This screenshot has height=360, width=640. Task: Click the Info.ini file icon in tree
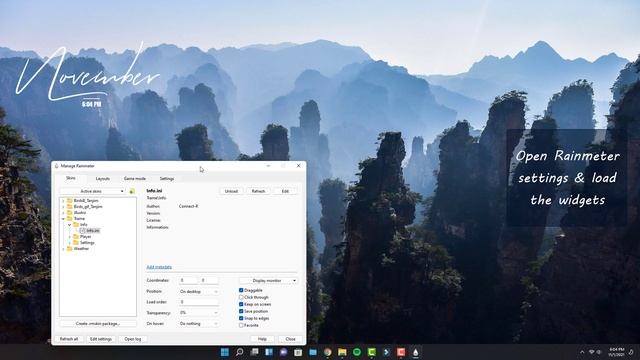[82, 231]
